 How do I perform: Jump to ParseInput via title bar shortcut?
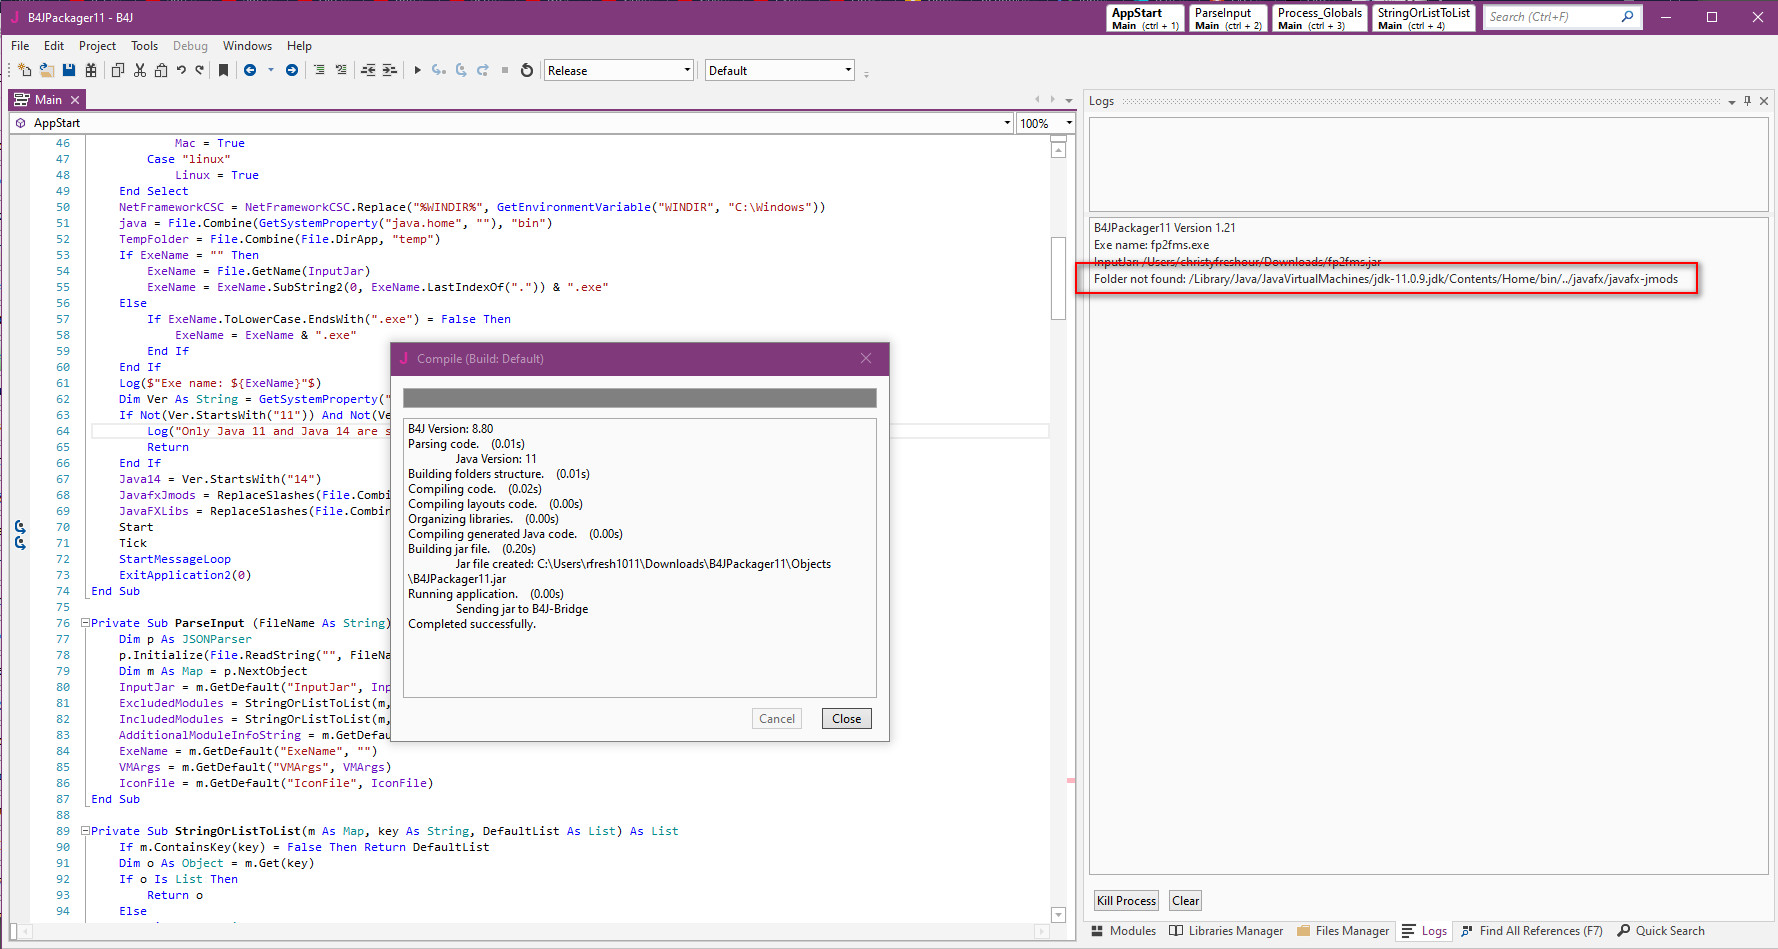point(1228,19)
